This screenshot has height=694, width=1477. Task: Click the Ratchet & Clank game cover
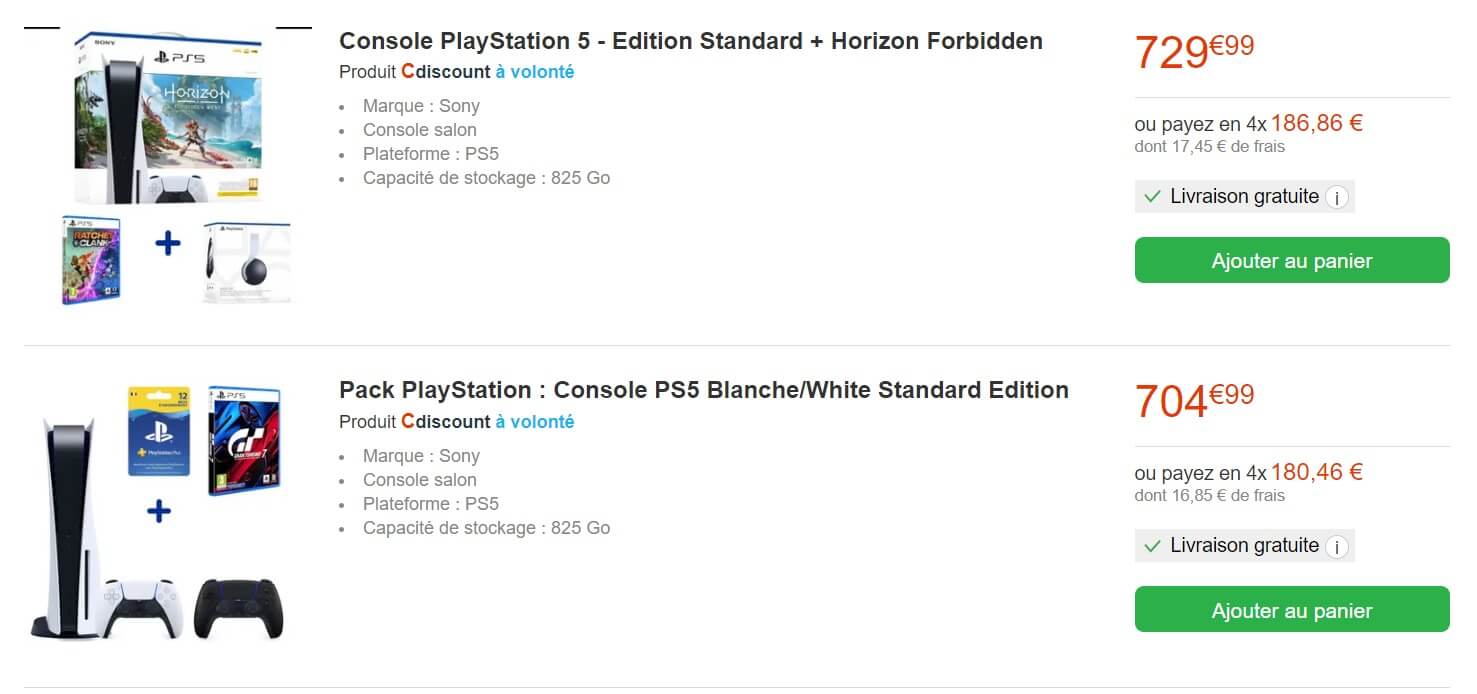(x=91, y=259)
